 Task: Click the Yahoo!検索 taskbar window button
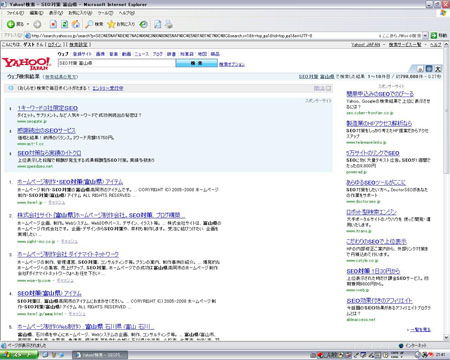[x=100, y=355]
